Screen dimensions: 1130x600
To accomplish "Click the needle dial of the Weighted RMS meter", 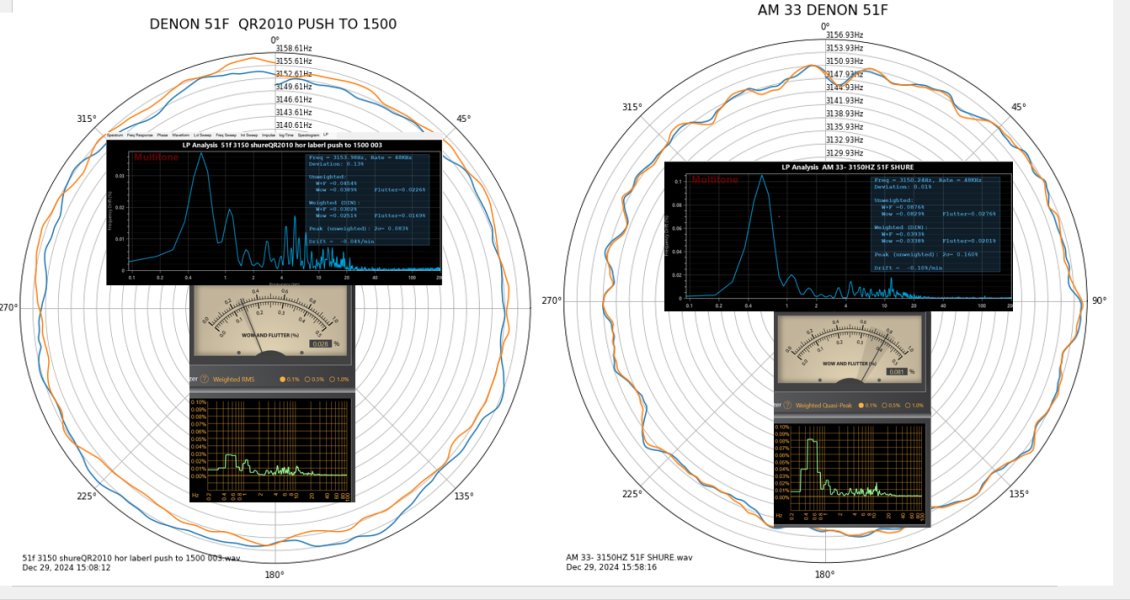I will click(x=271, y=321).
